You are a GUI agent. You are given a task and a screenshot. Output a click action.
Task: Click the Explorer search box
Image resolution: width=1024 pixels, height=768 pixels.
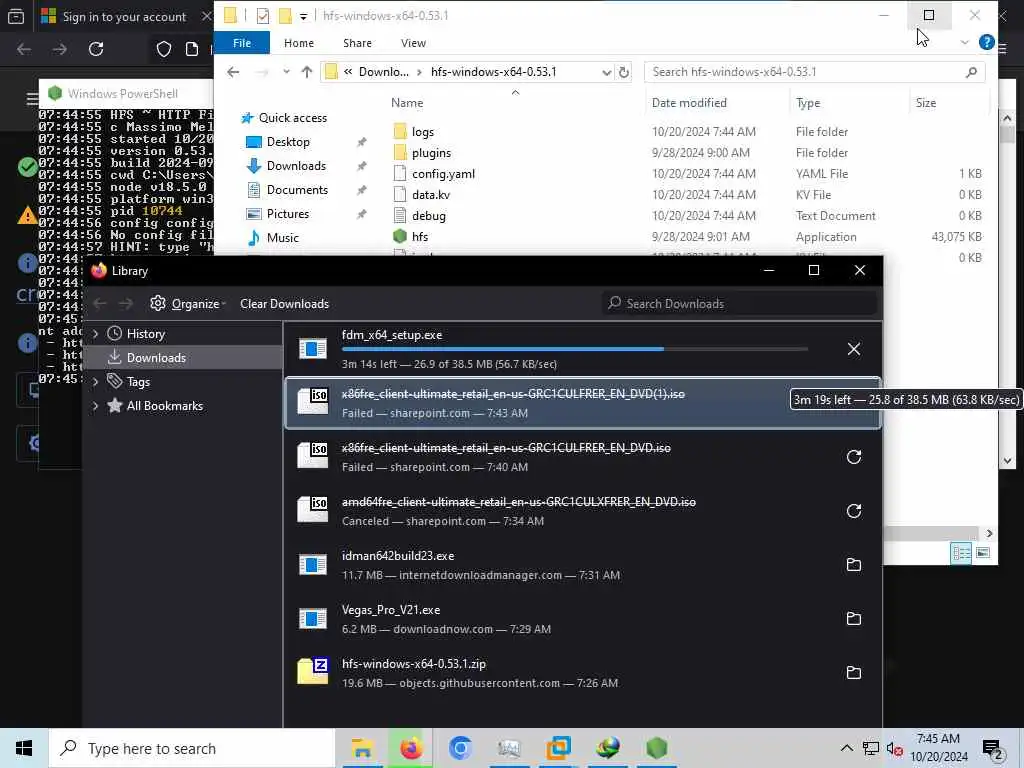tap(814, 72)
